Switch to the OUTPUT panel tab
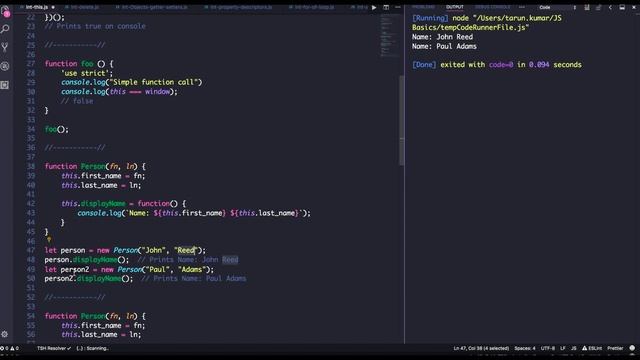This screenshot has height=360, width=640. pyautogui.click(x=455, y=7)
